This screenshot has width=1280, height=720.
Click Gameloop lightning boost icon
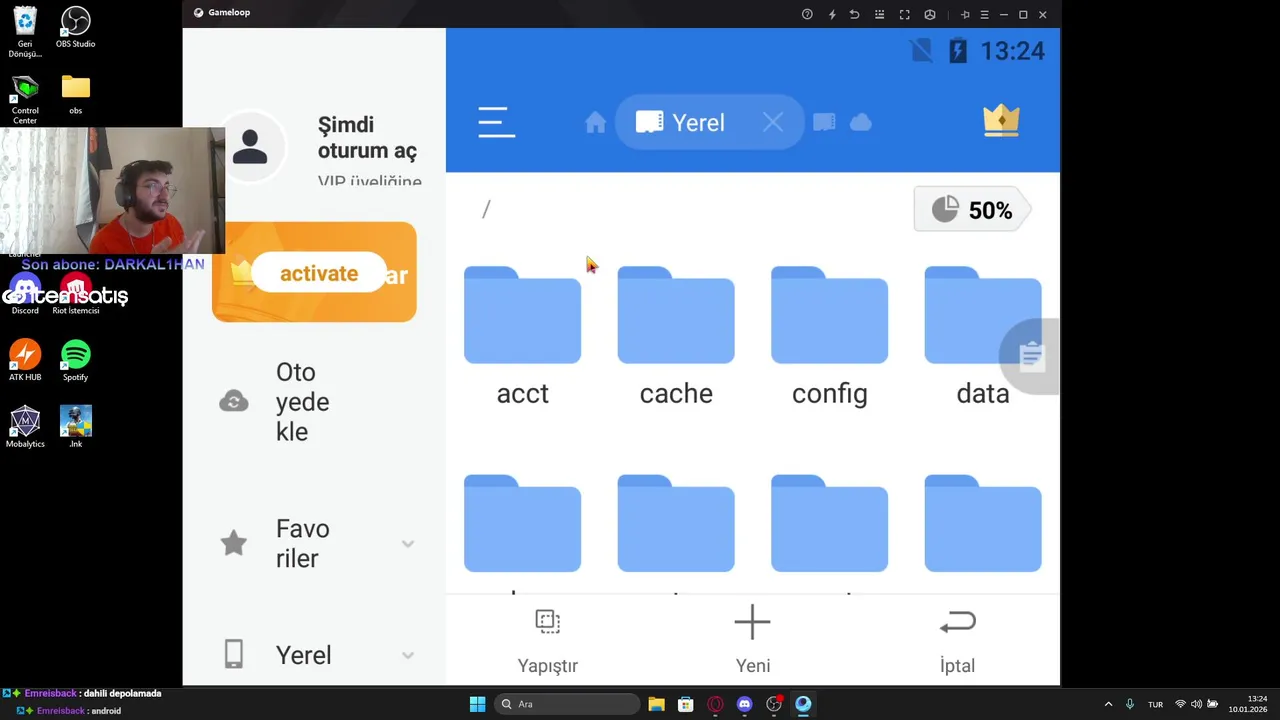[832, 14]
